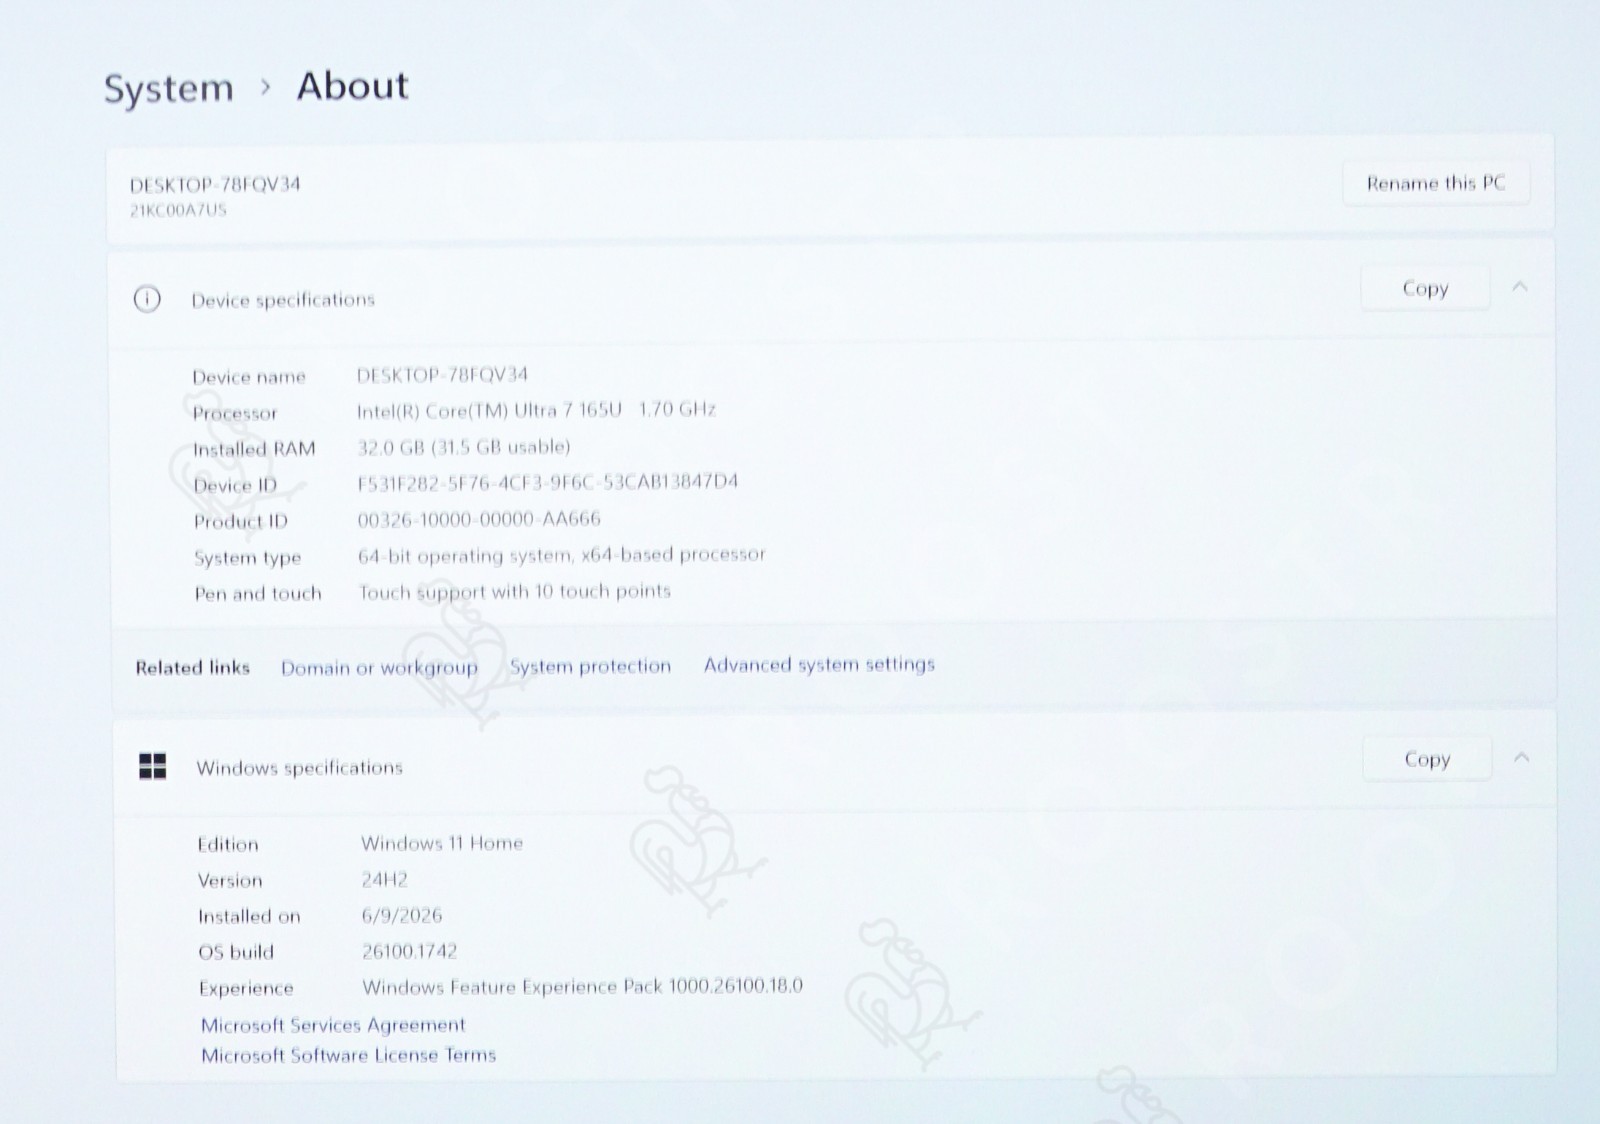Collapse the Device specifications section chevron
This screenshot has width=1600, height=1124.
point(1520,287)
